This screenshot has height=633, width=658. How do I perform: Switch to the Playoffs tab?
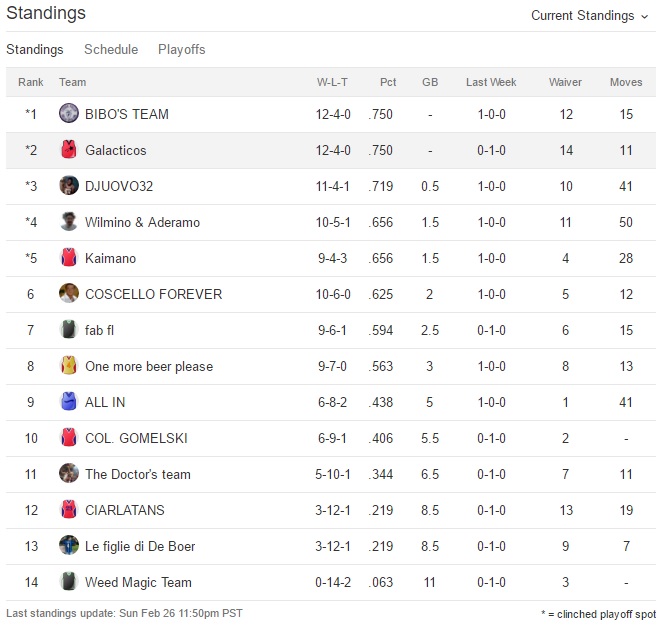tap(181, 49)
